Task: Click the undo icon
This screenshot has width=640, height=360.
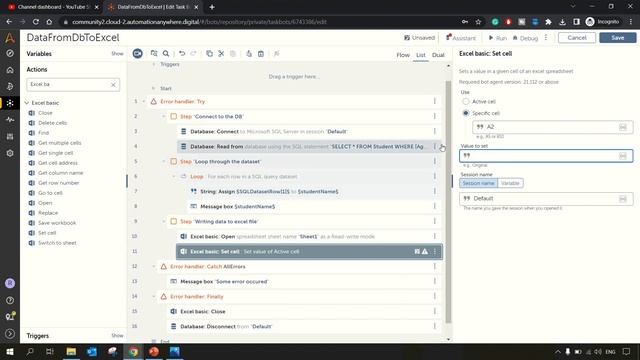Action: [x=182, y=53]
